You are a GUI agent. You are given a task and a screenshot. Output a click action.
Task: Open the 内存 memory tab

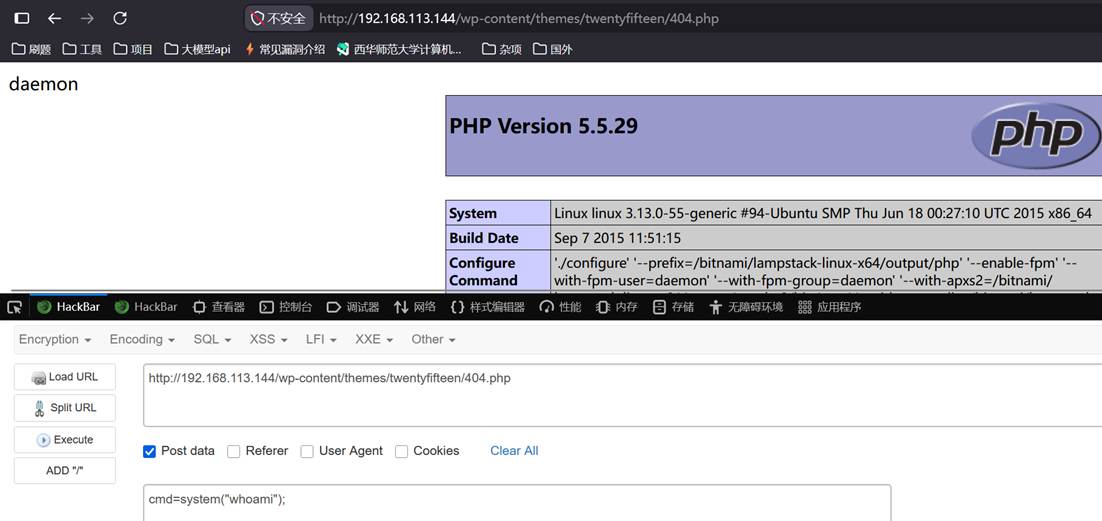pyautogui.click(x=616, y=307)
